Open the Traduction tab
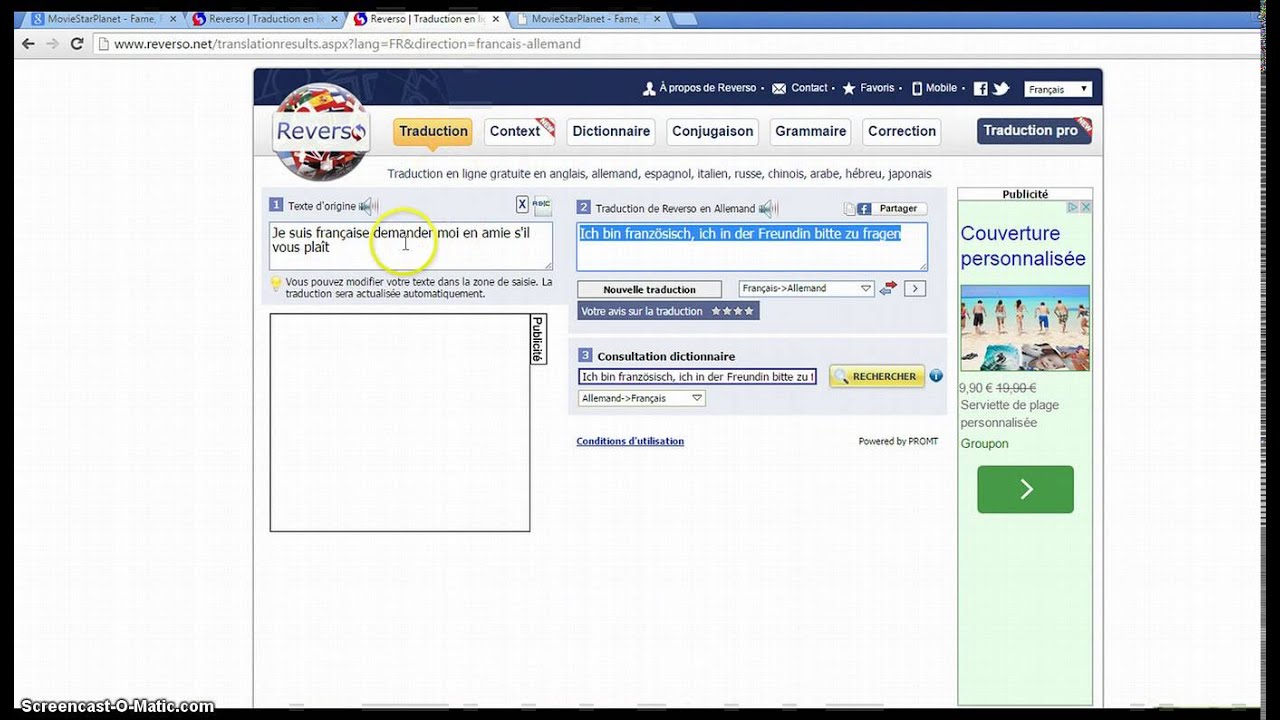 [x=433, y=131]
